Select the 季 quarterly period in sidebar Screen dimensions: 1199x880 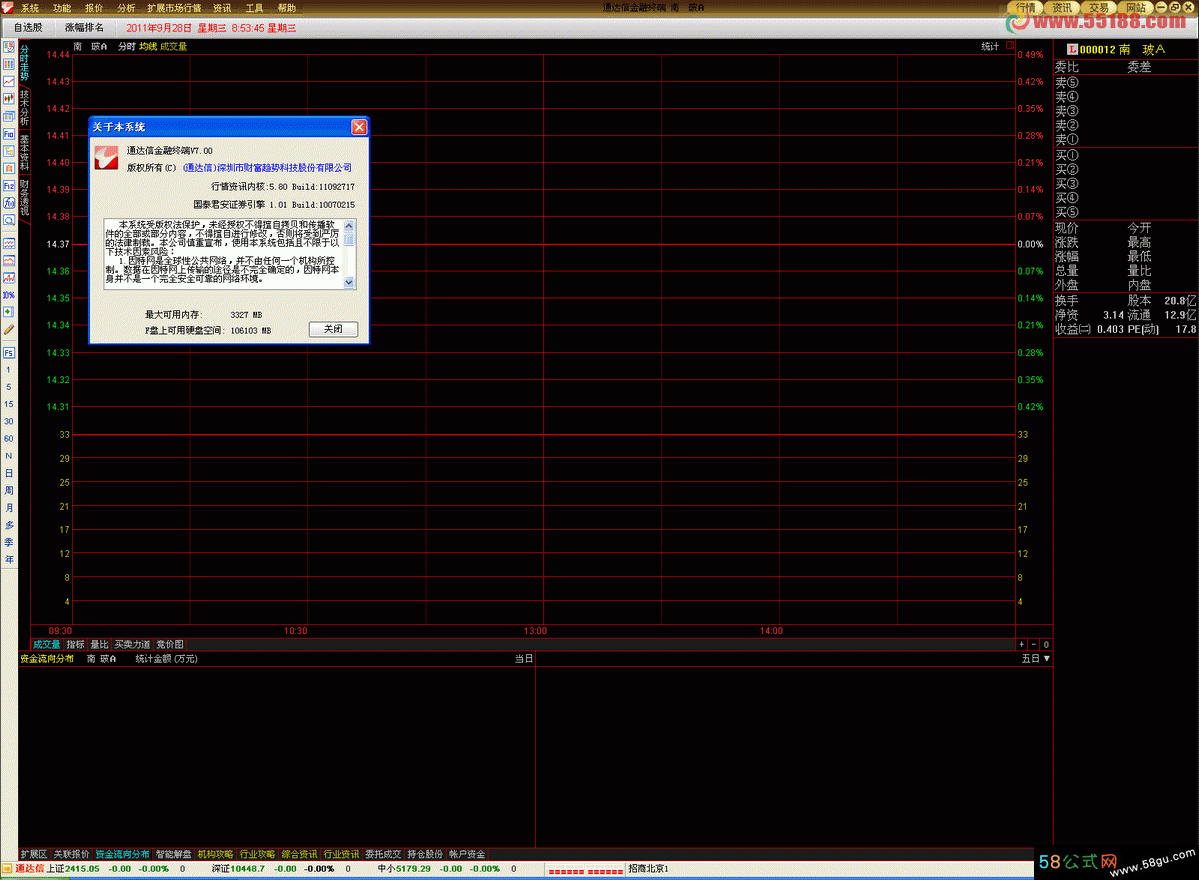[8, 542]
